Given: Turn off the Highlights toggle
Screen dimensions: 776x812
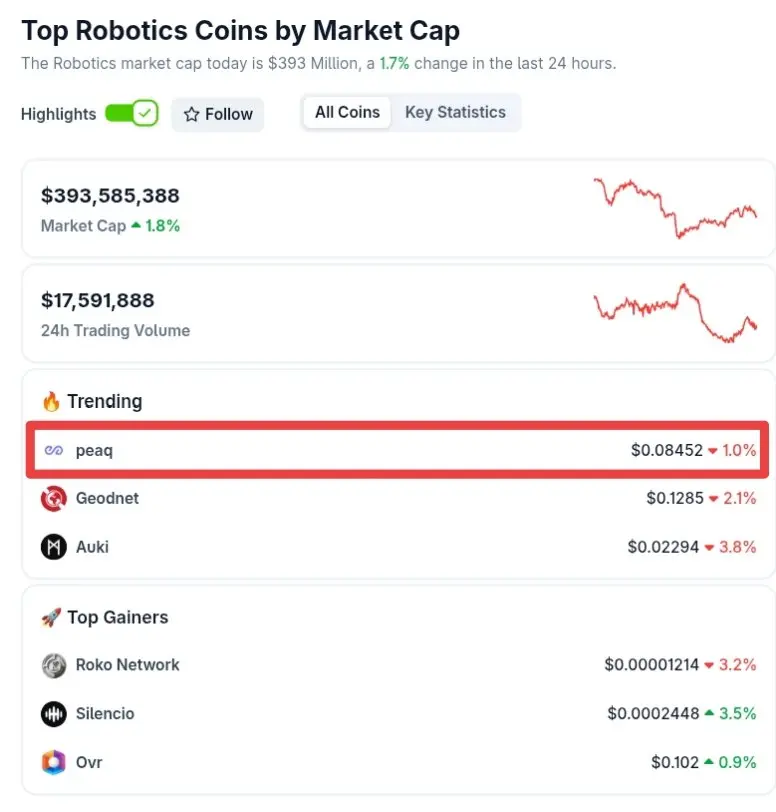Looking at the screenshot, I should pos(132,113).
